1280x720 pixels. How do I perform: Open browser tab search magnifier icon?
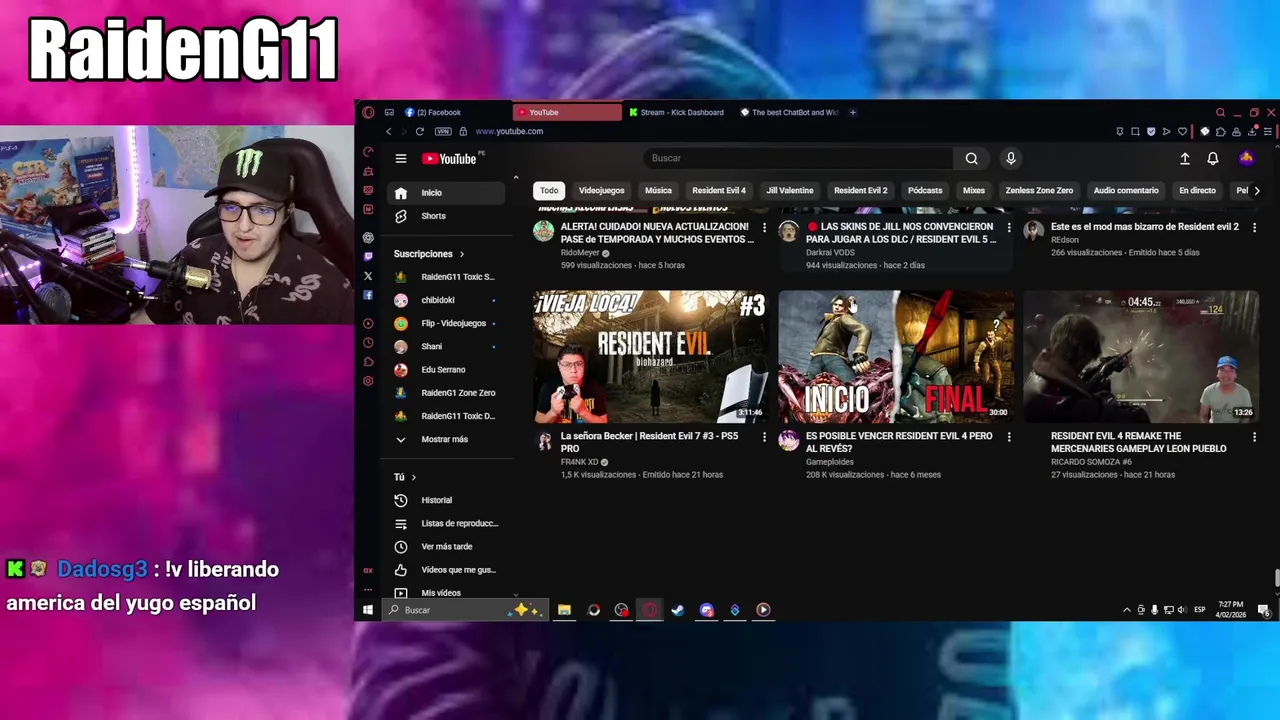tap(1220, 112)
